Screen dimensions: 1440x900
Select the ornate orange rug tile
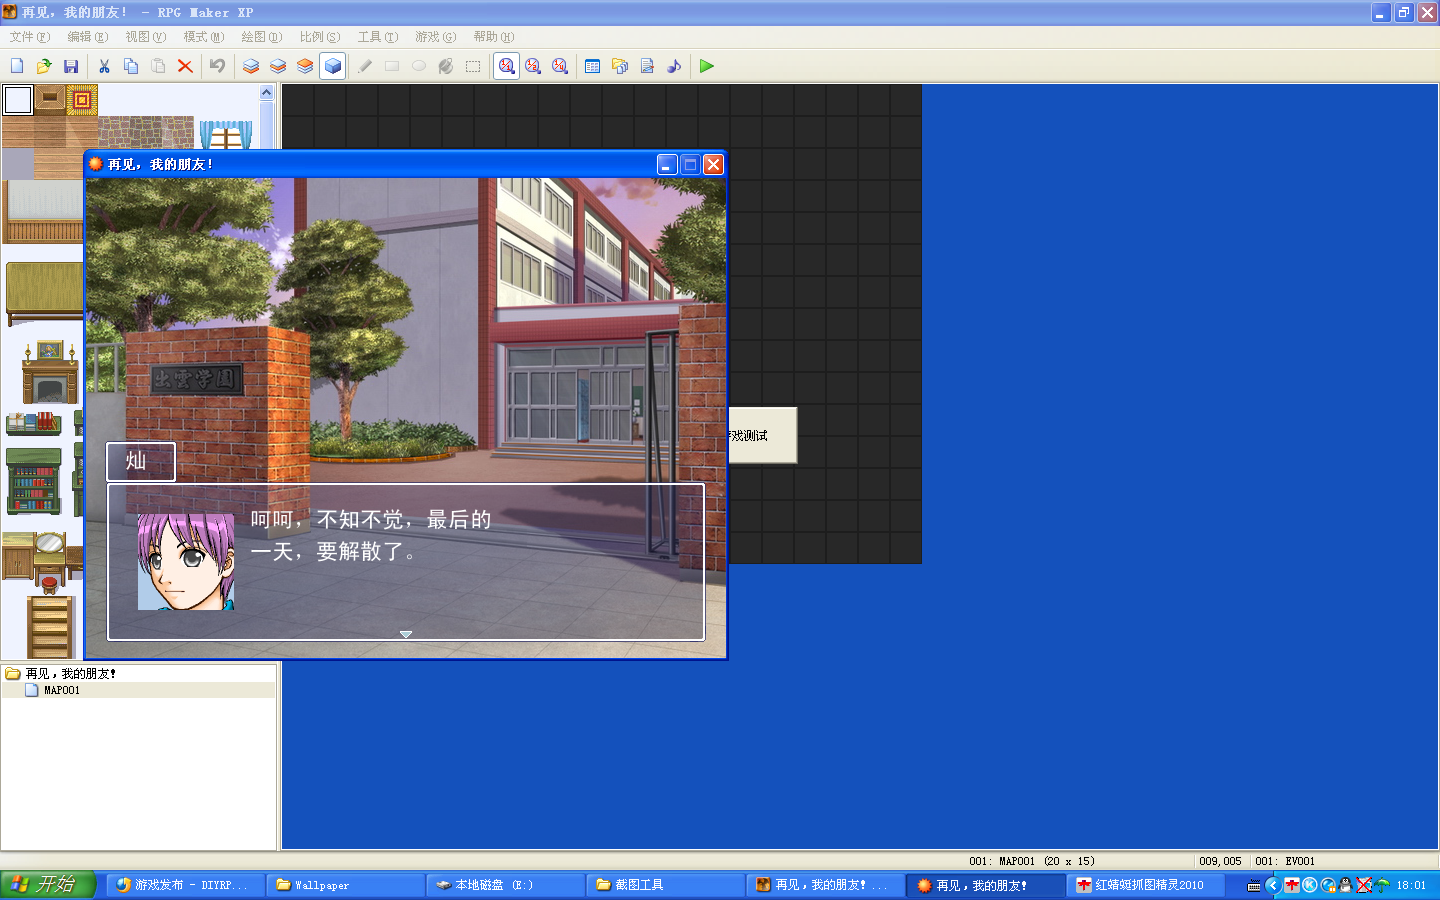click(82, 100)
